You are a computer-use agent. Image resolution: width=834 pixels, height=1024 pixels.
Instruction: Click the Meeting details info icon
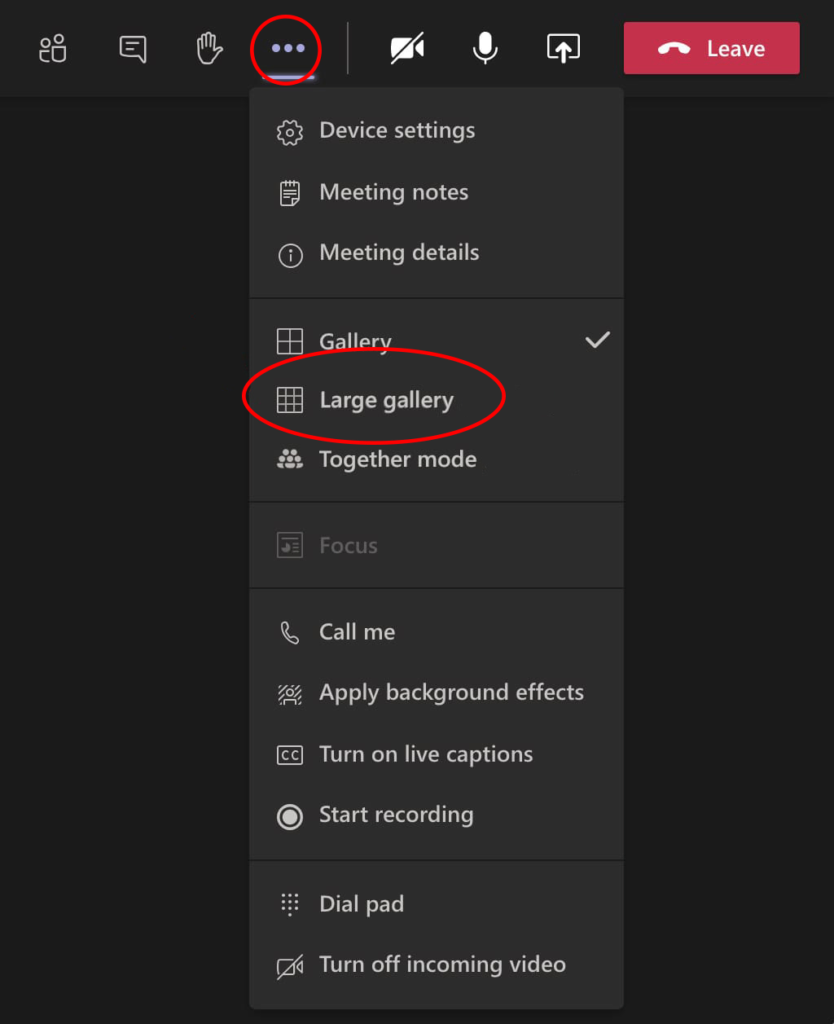tap(290, 255)
